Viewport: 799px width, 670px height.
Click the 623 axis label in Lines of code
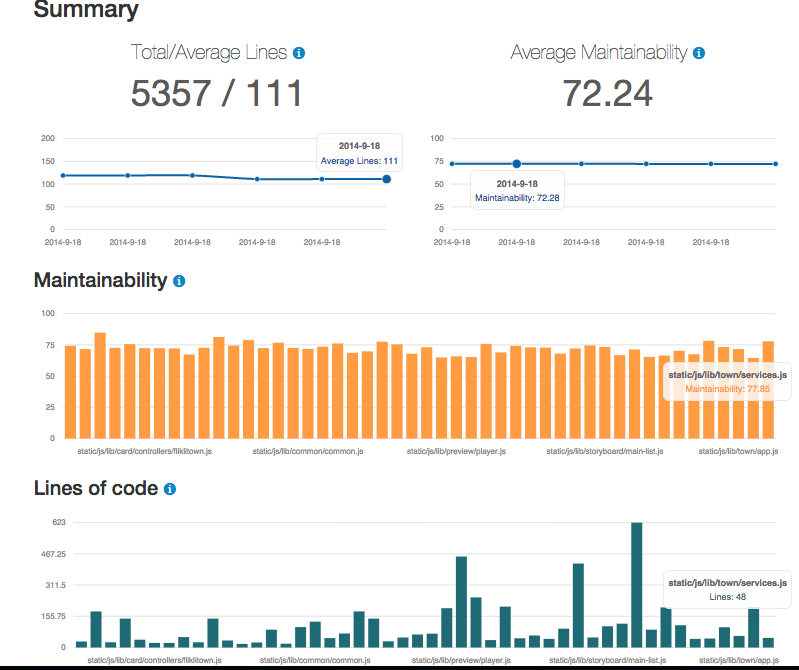point(59,522)
